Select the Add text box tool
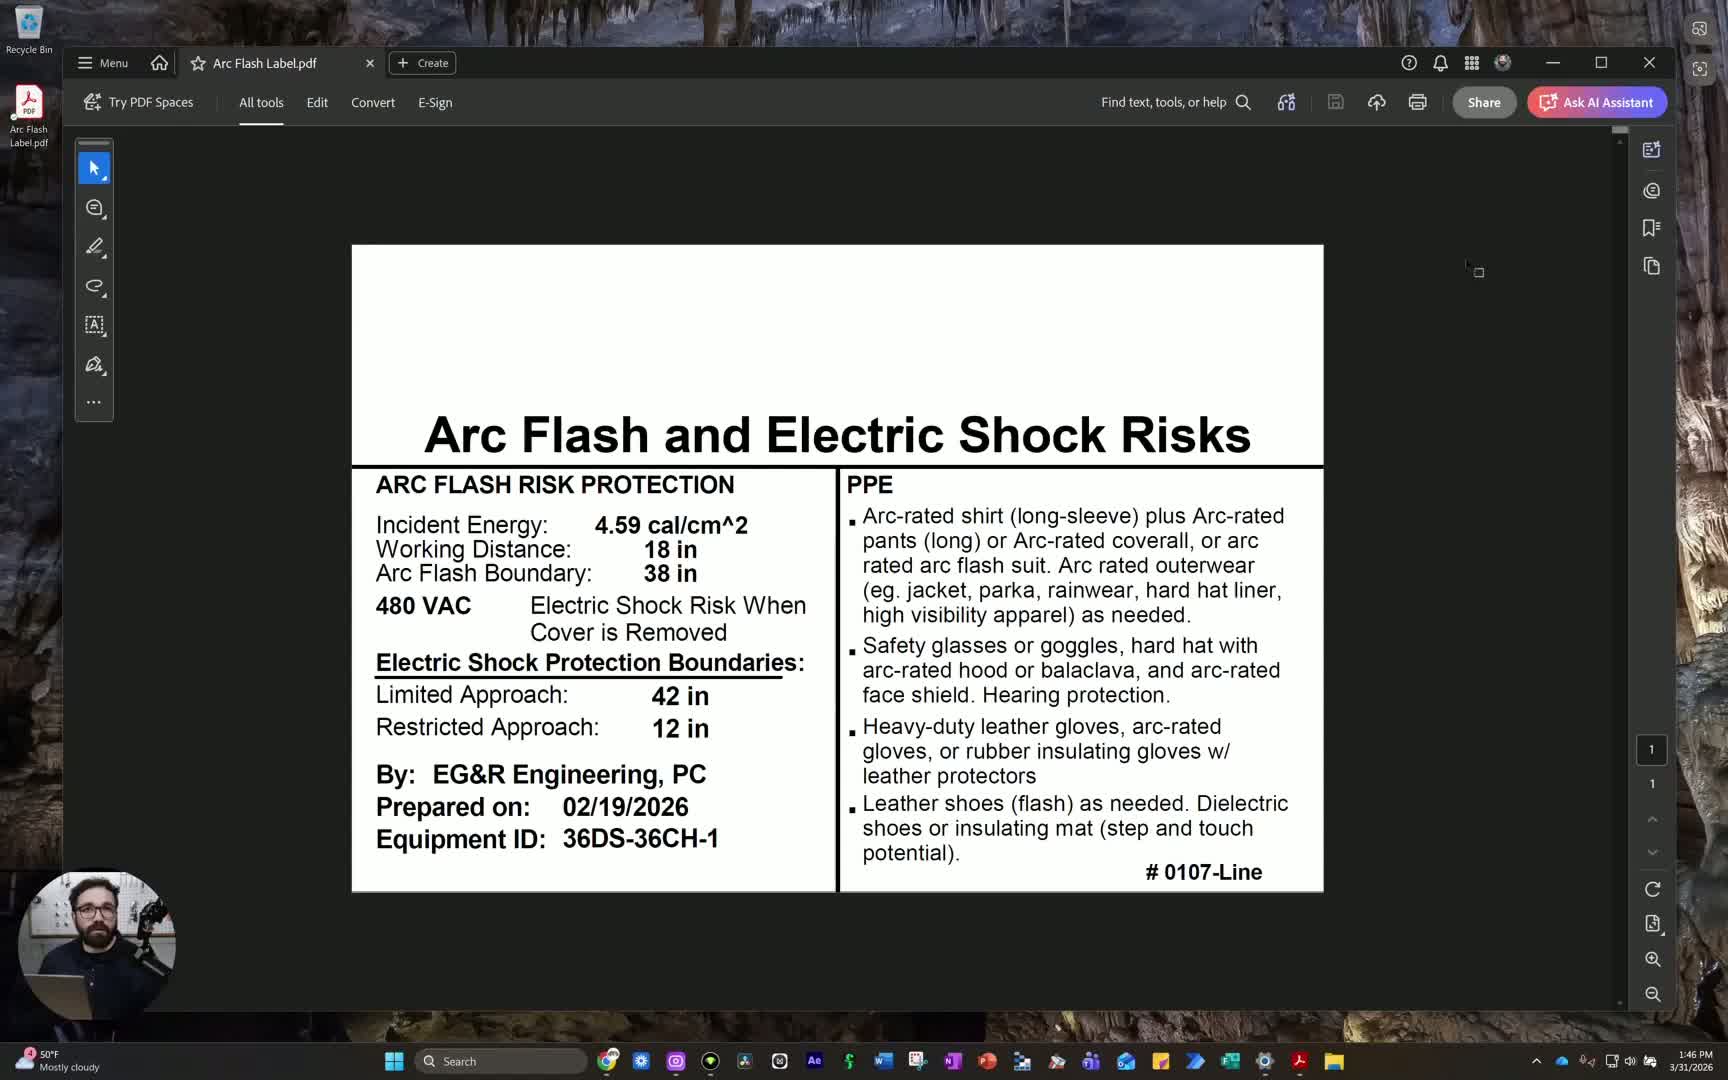The height and width of the screenshot is (1080, 1728). pos(94,325)
